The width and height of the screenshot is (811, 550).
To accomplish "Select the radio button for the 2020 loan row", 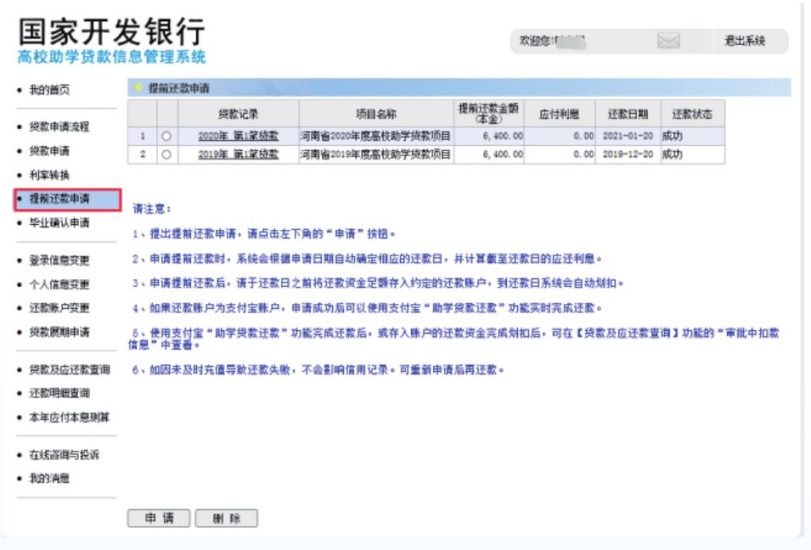I will coord(166,136).
